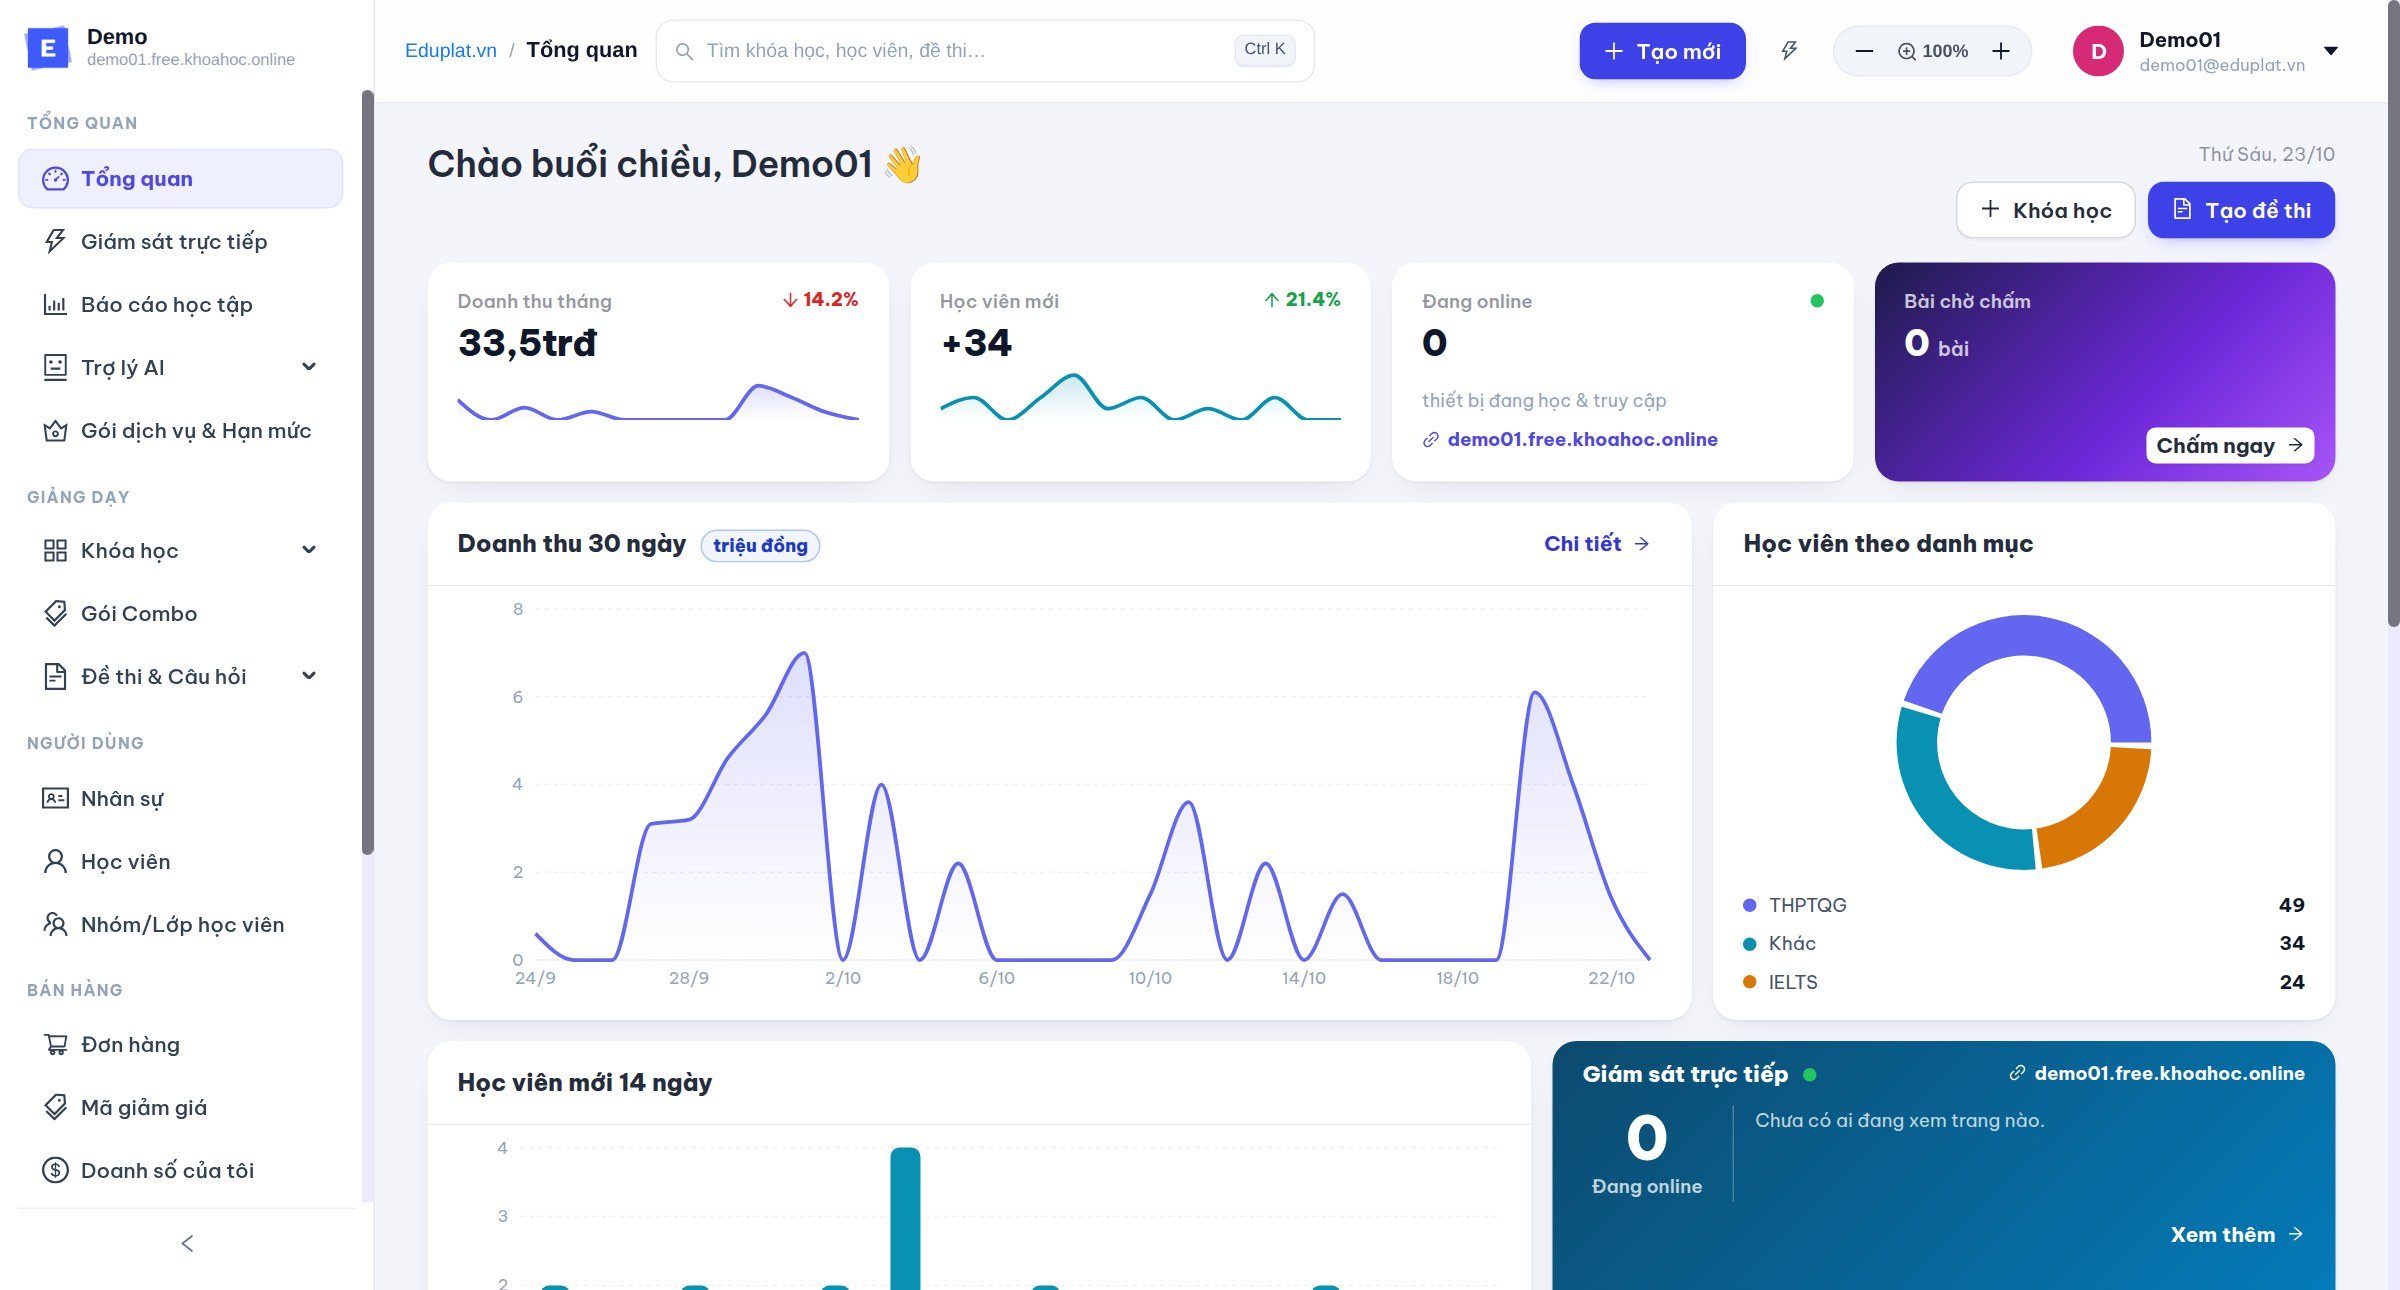Open the Demo01 account dropdown arrow
Image resolution: width=2400 pixels, height=1290 pixels.
click(x=2331, y=51)
